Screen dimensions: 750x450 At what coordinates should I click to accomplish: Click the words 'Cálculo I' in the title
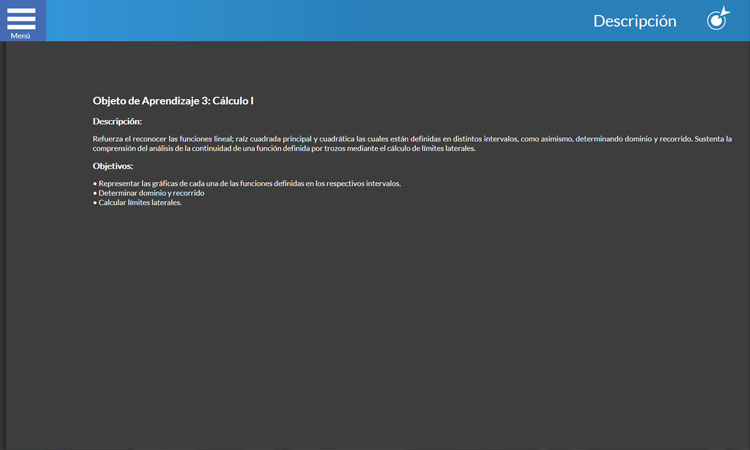coord(233,101)
